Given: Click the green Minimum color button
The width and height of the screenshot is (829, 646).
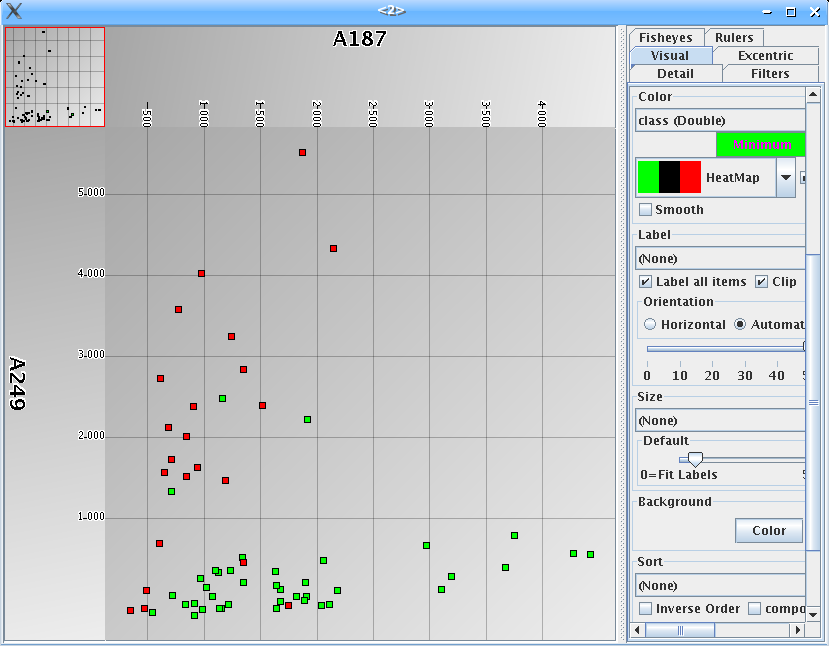Looking at the screenshot, I should click(x=761, y=144).
